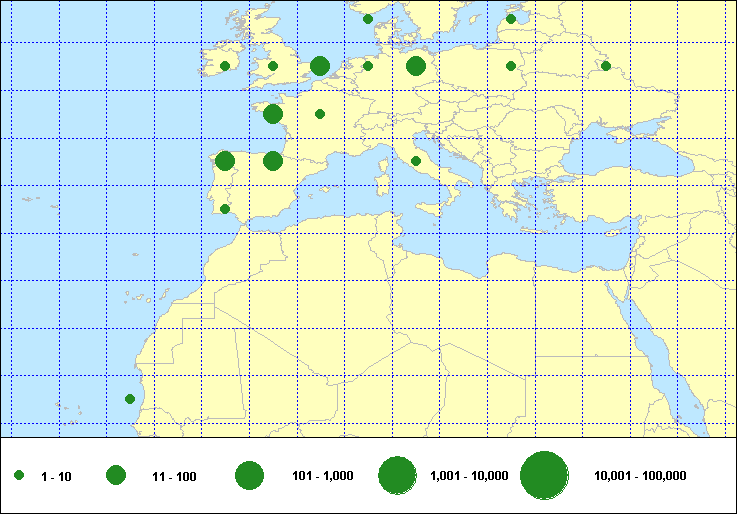Image resolution: width=737 pixels, height=514 pixels.
Task: Click the small dot on West Africa's coast
Action: click(x=129, y=399)
